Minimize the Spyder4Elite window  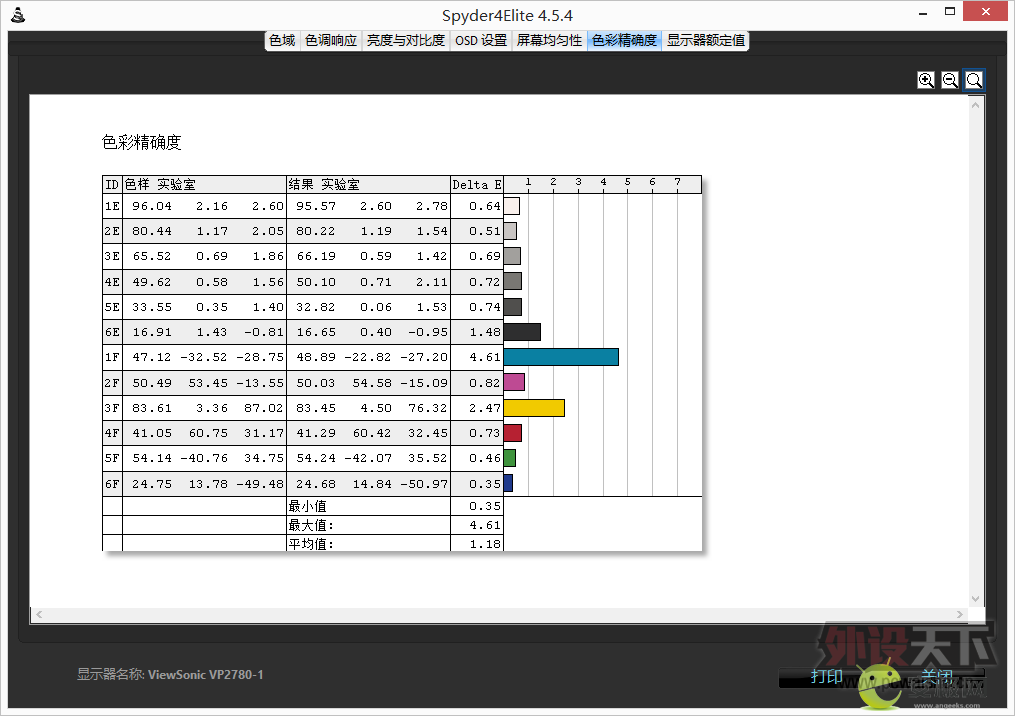923,12
